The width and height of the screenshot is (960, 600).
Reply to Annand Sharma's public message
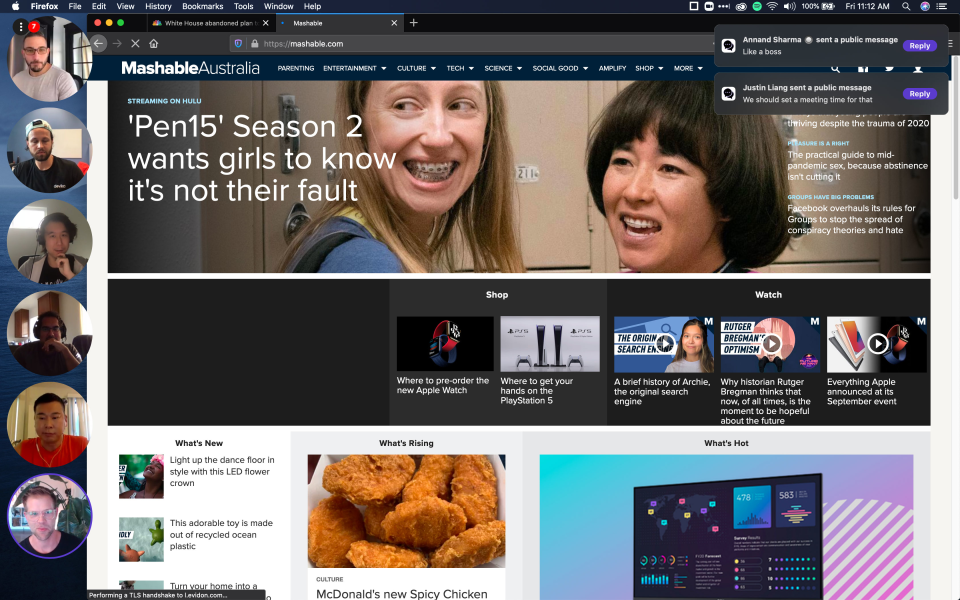coord(919,45)
